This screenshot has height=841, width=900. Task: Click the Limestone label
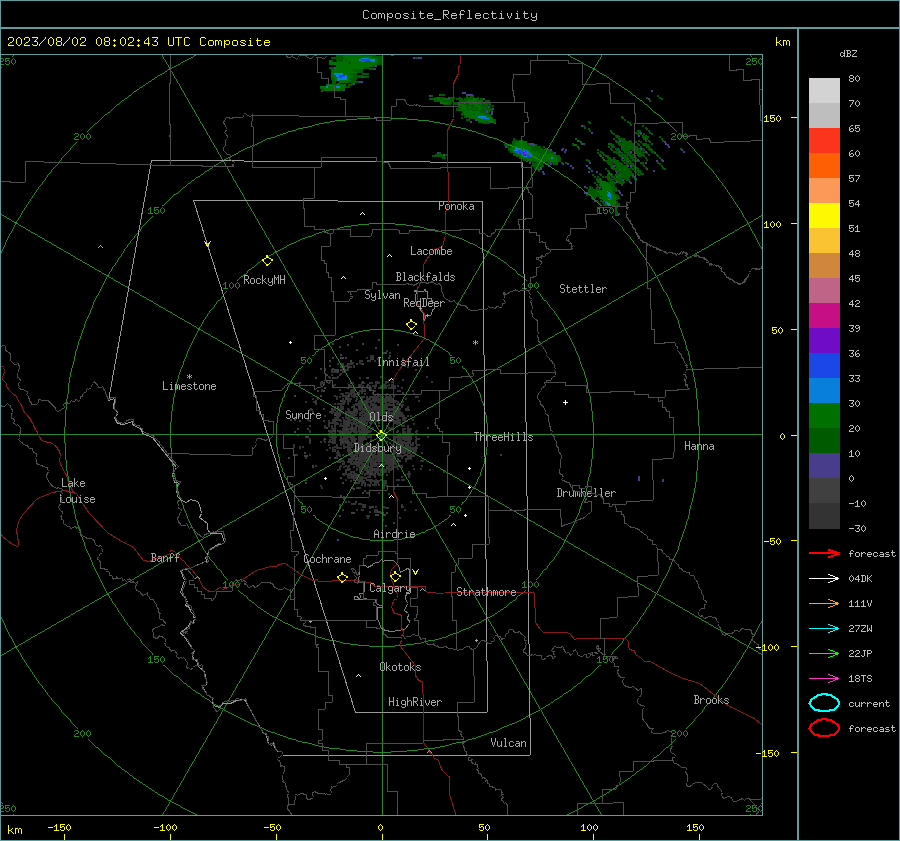point(189,386)
